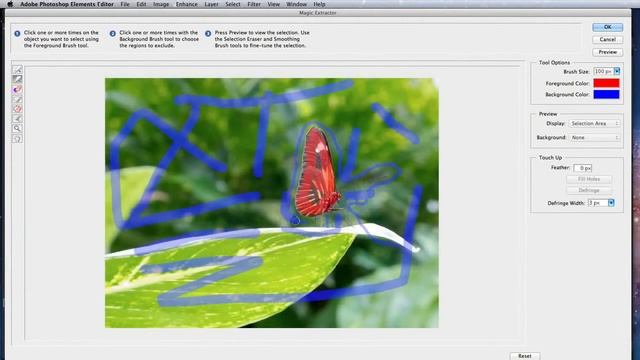
Task: Click the Cancel button
Action: [x=607, y=40]
